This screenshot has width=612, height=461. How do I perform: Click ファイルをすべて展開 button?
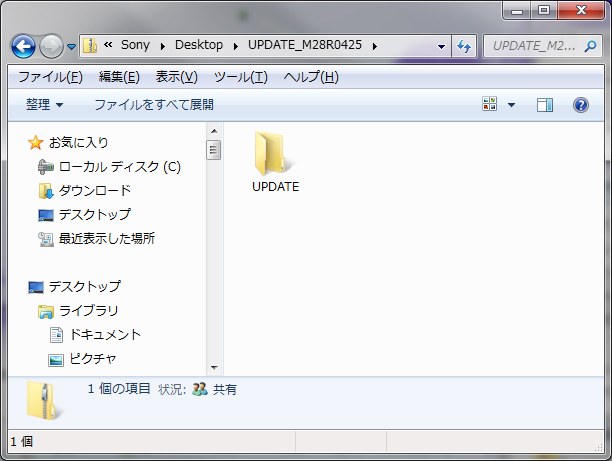[153, 104]
